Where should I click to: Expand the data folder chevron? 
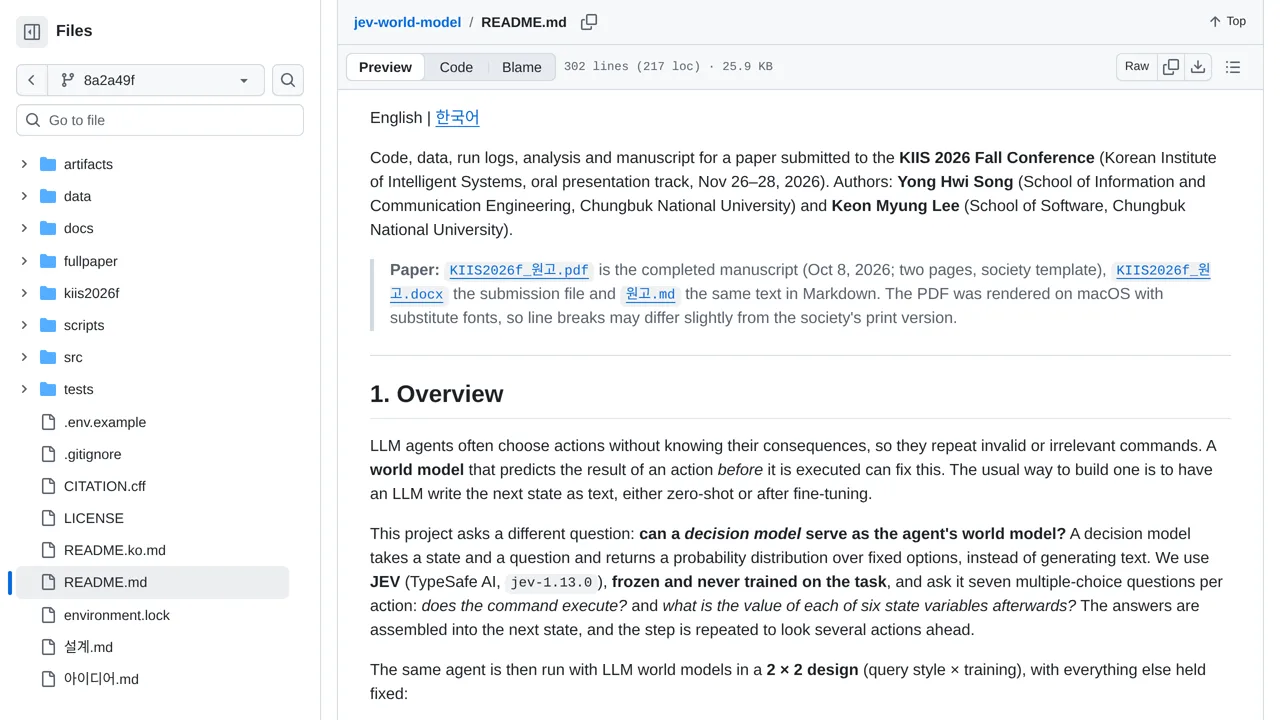tap(24, 196)
